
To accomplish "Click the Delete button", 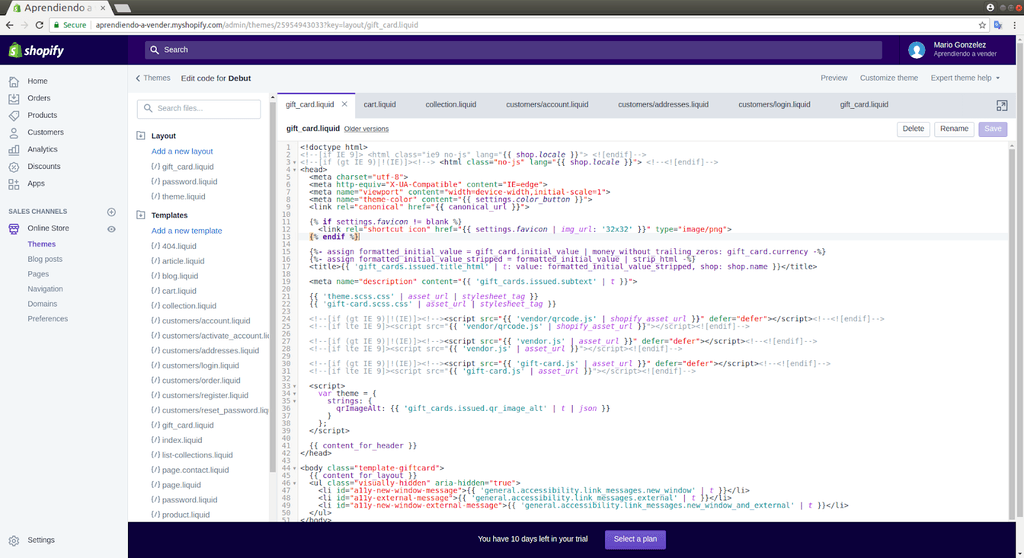I will [x=913, y=129].
